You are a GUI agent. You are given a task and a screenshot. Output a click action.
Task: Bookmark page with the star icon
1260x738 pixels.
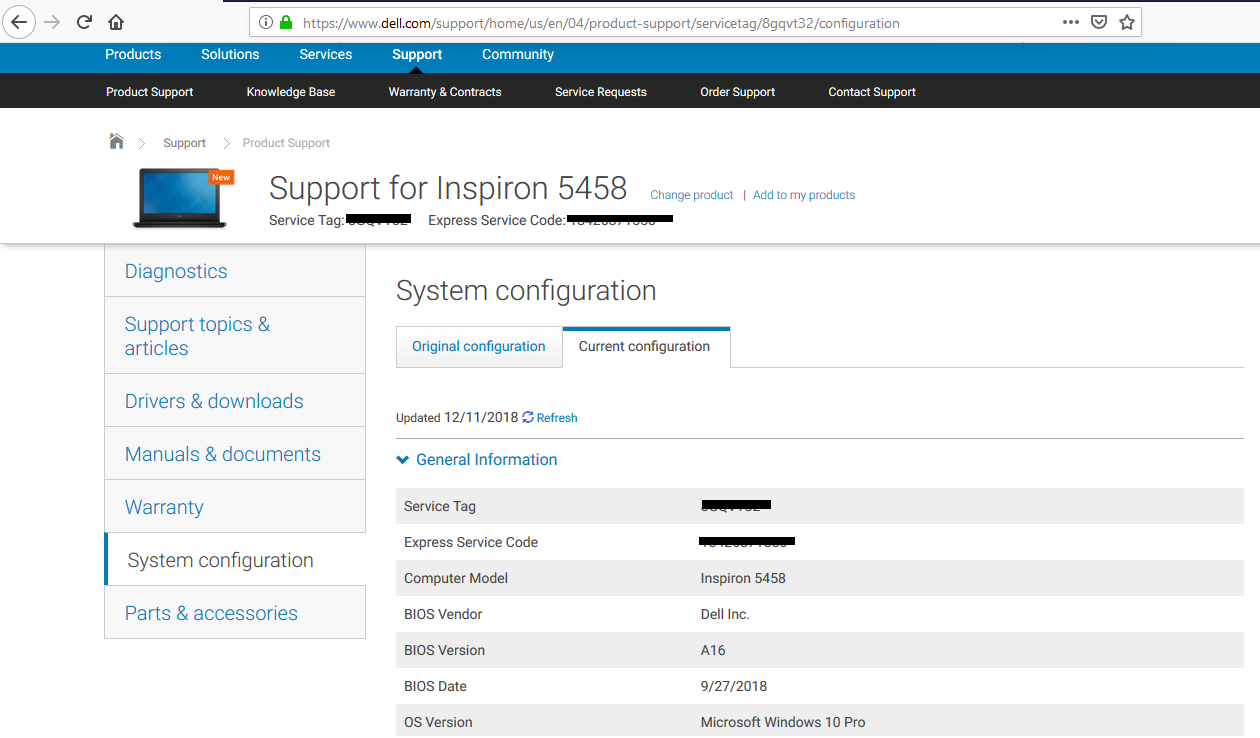click(x=1127, y=22)
